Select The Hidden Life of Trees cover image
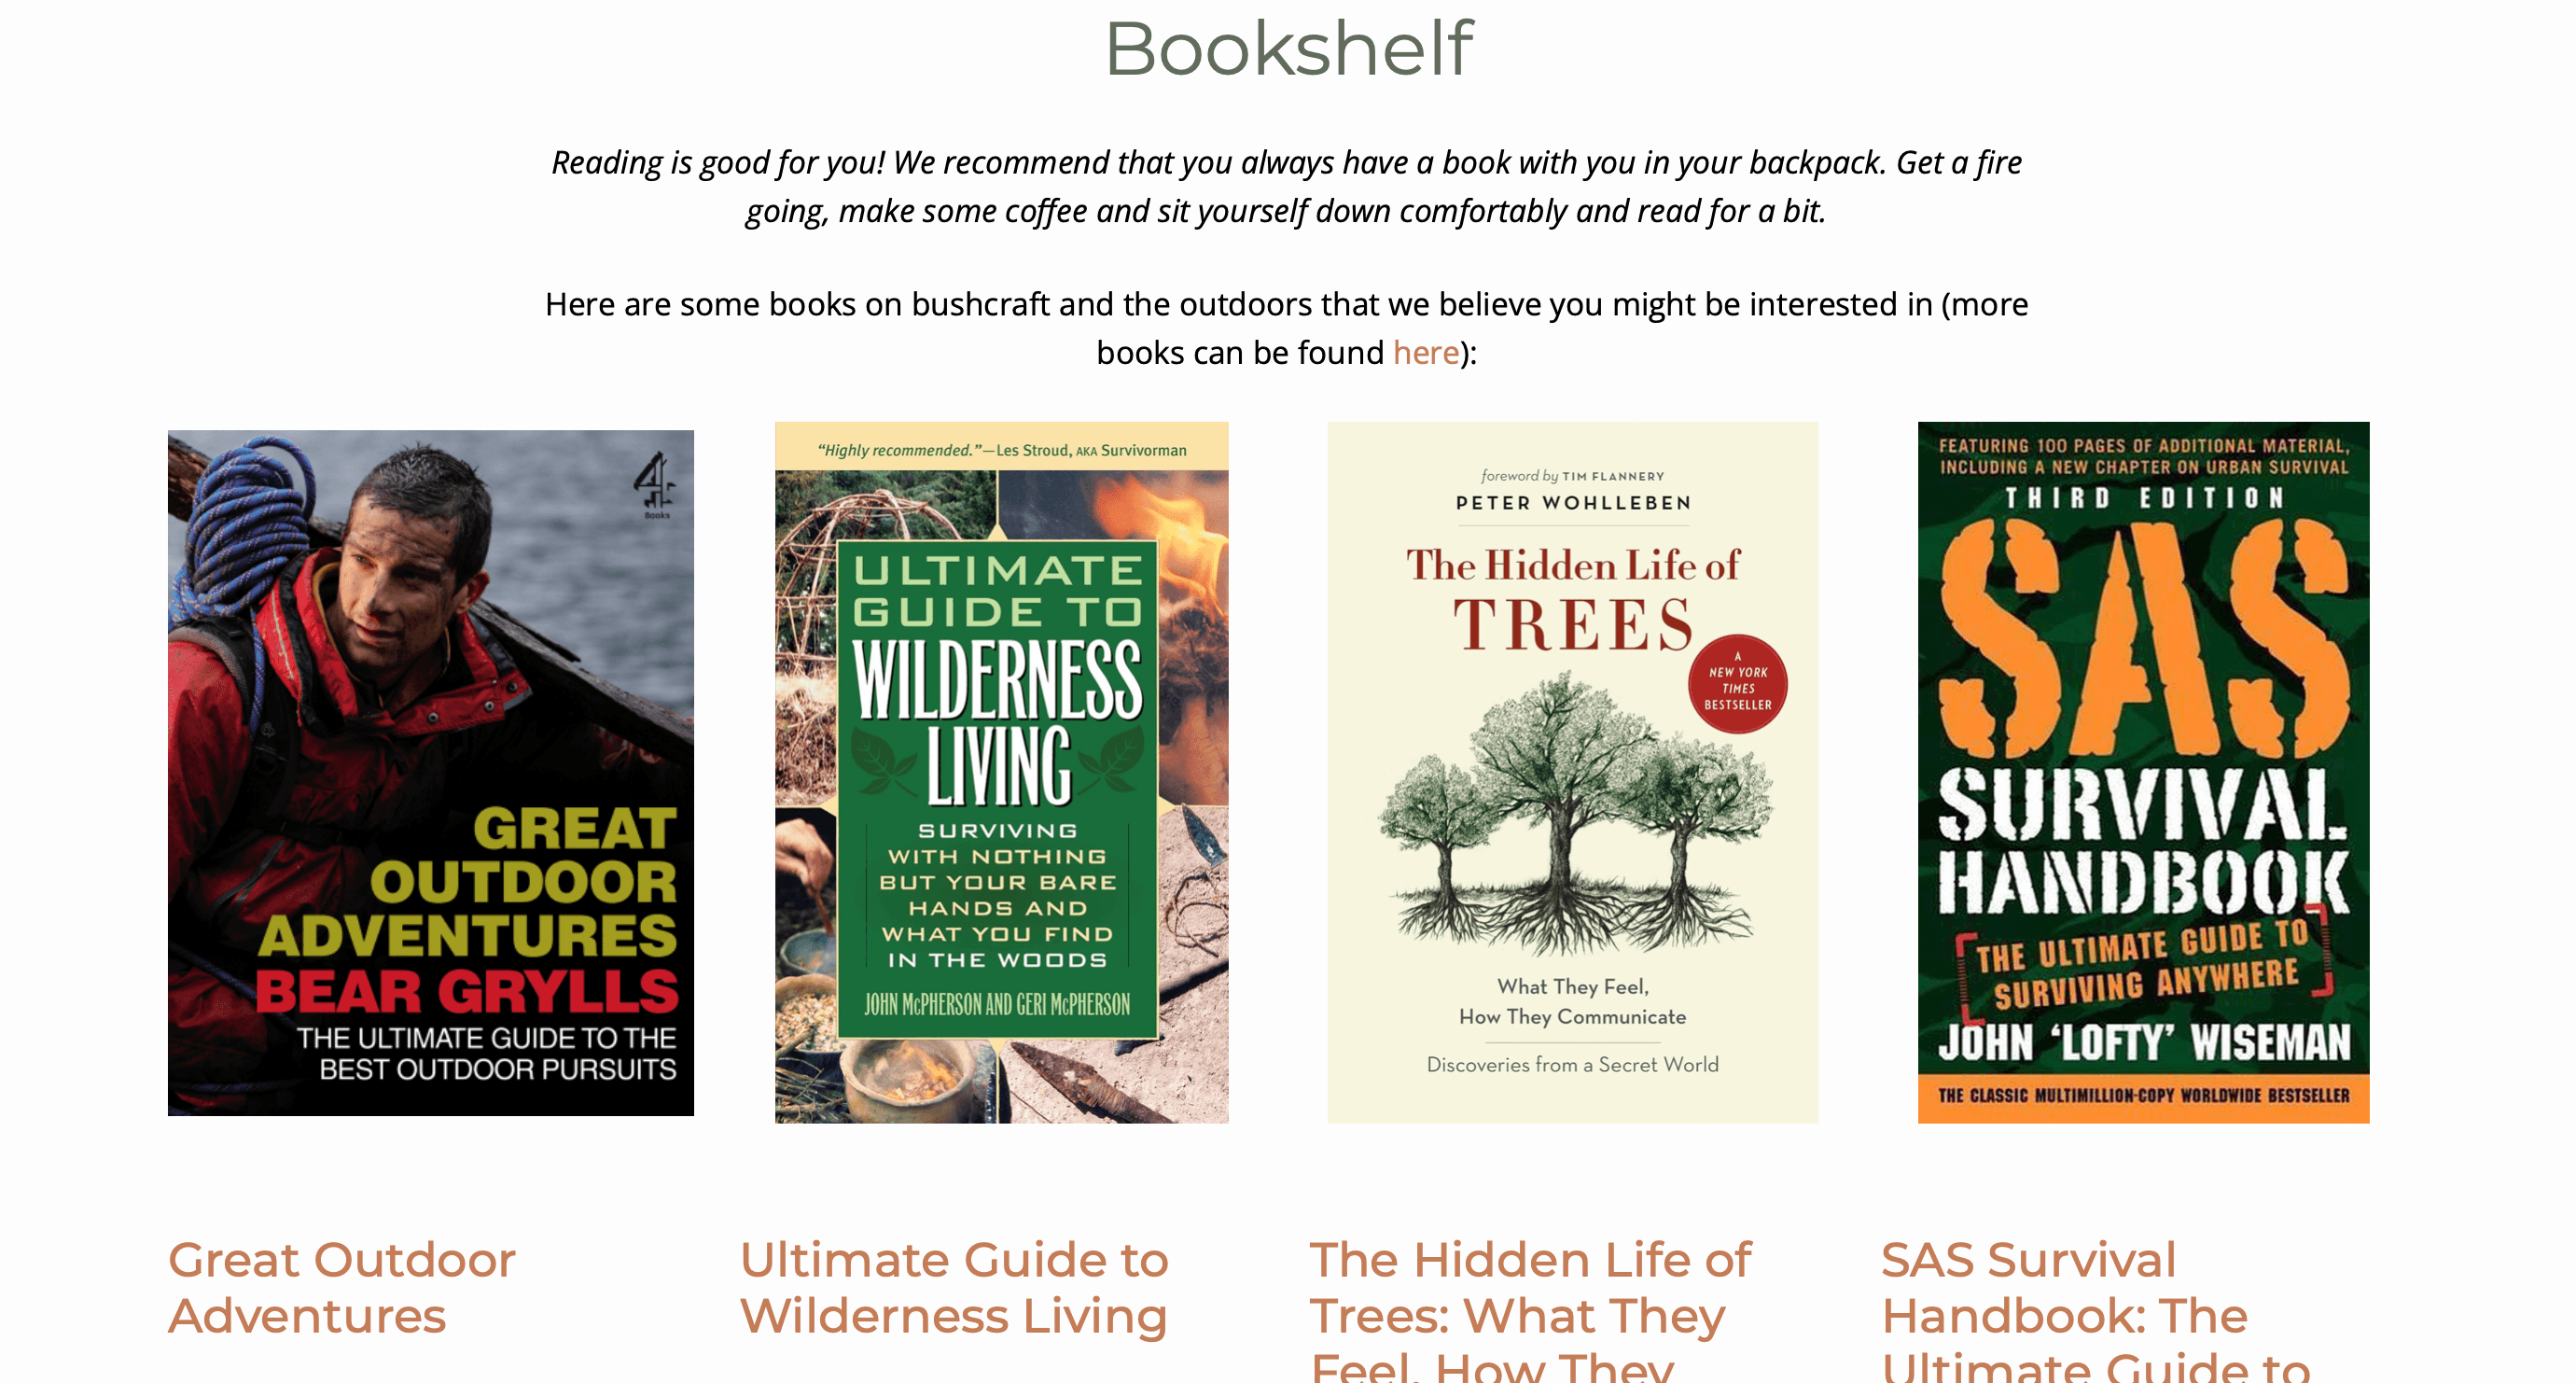Viewport: 2576px width, 1383px height. (1572, 772)
